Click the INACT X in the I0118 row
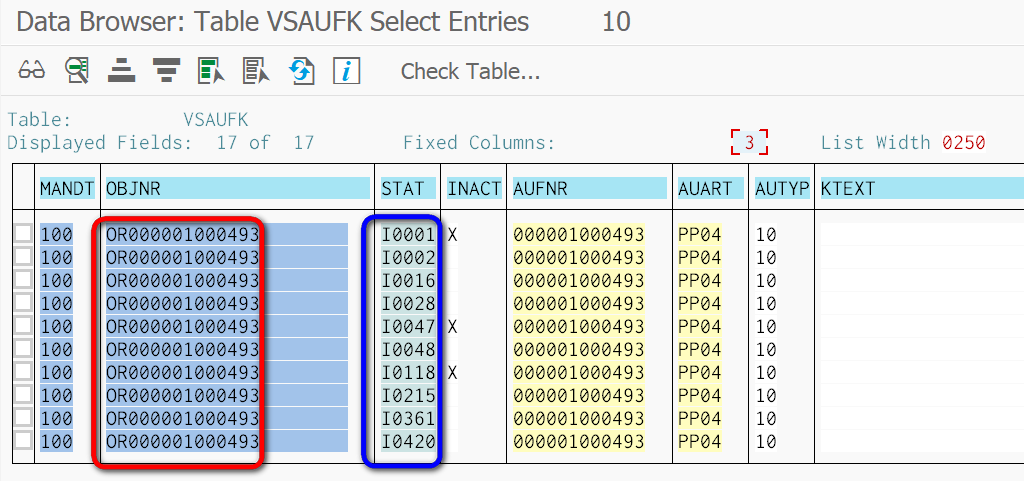 453,373
